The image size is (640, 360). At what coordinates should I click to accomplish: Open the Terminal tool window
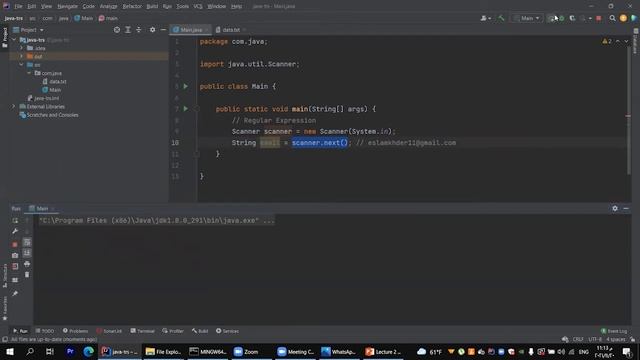142,331
